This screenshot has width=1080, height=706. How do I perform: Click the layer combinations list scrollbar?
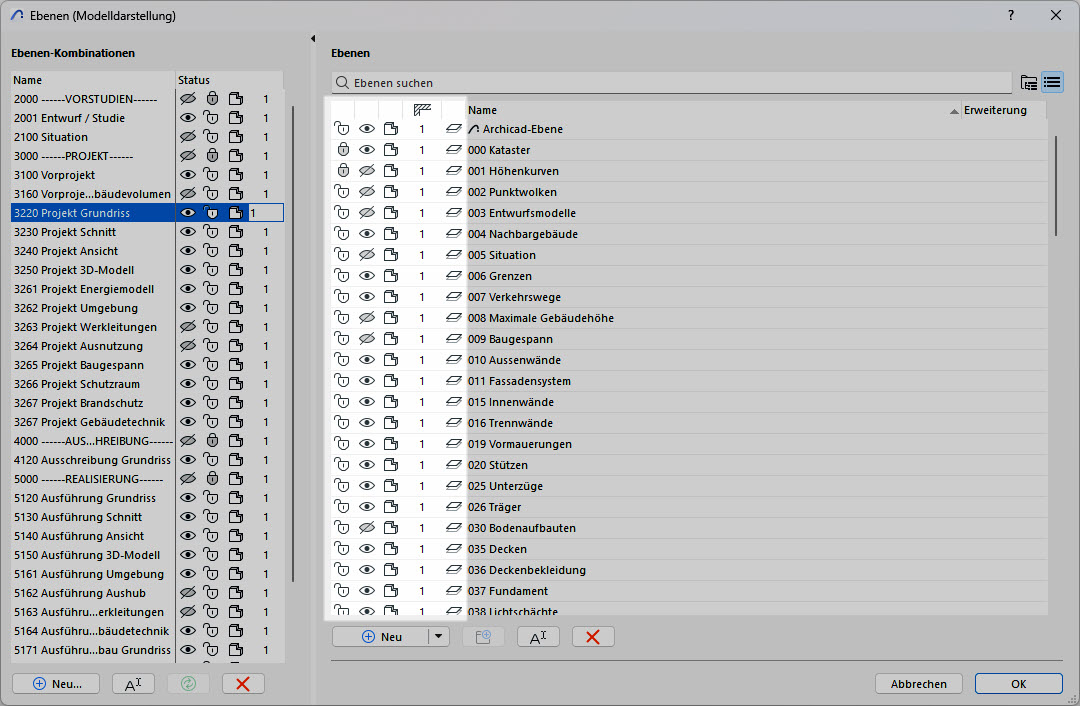(293, 343)
